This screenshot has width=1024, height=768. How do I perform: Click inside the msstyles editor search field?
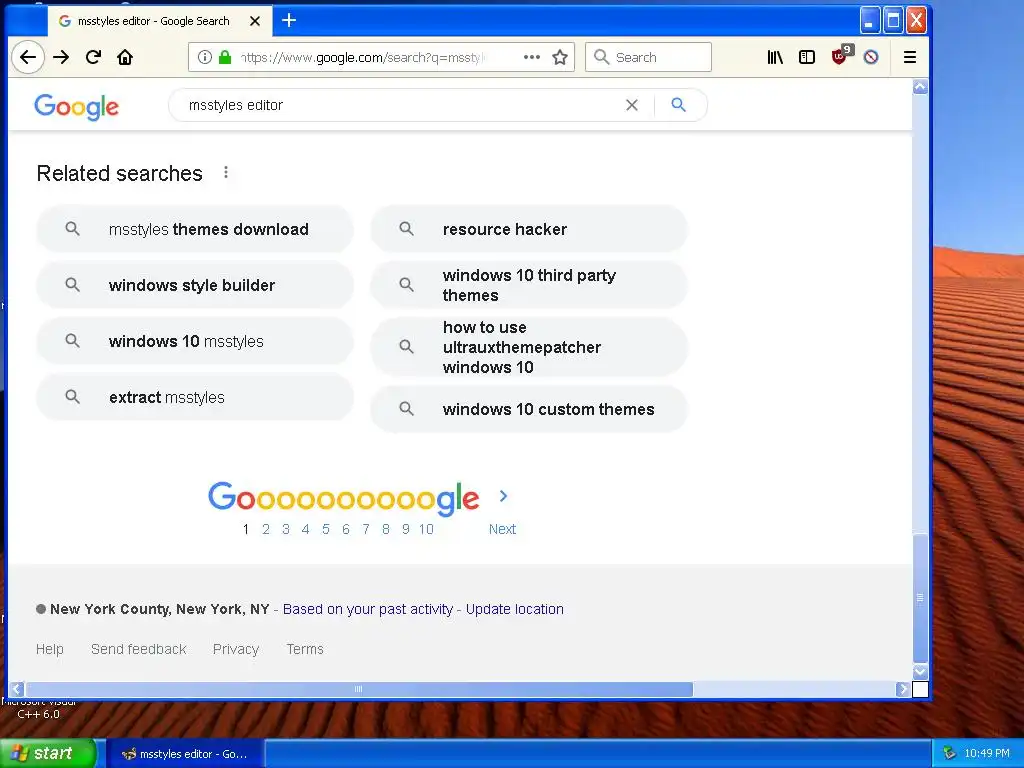pos(398,105)
